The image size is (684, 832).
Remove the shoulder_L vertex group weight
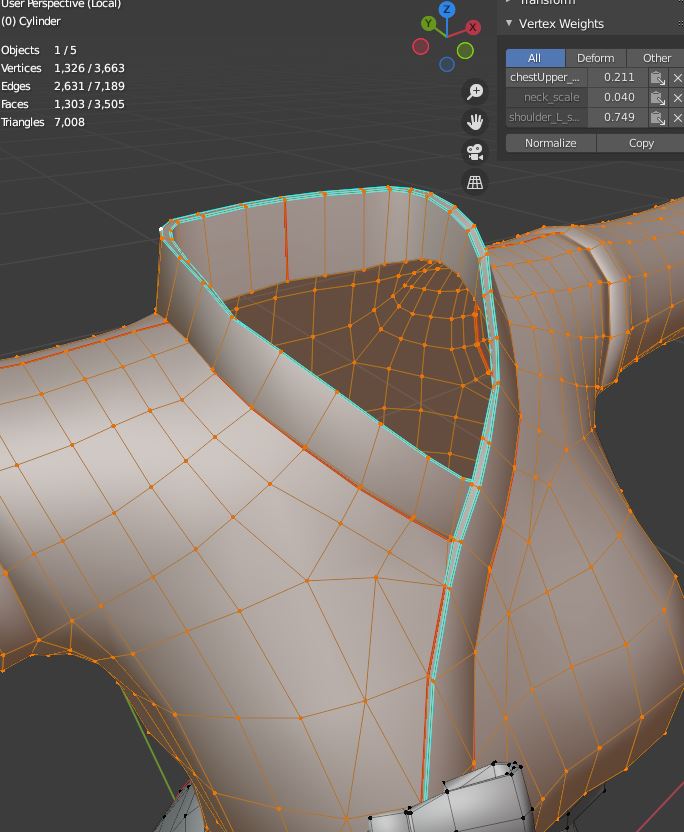pyautogui.click(x=677, y=117)
